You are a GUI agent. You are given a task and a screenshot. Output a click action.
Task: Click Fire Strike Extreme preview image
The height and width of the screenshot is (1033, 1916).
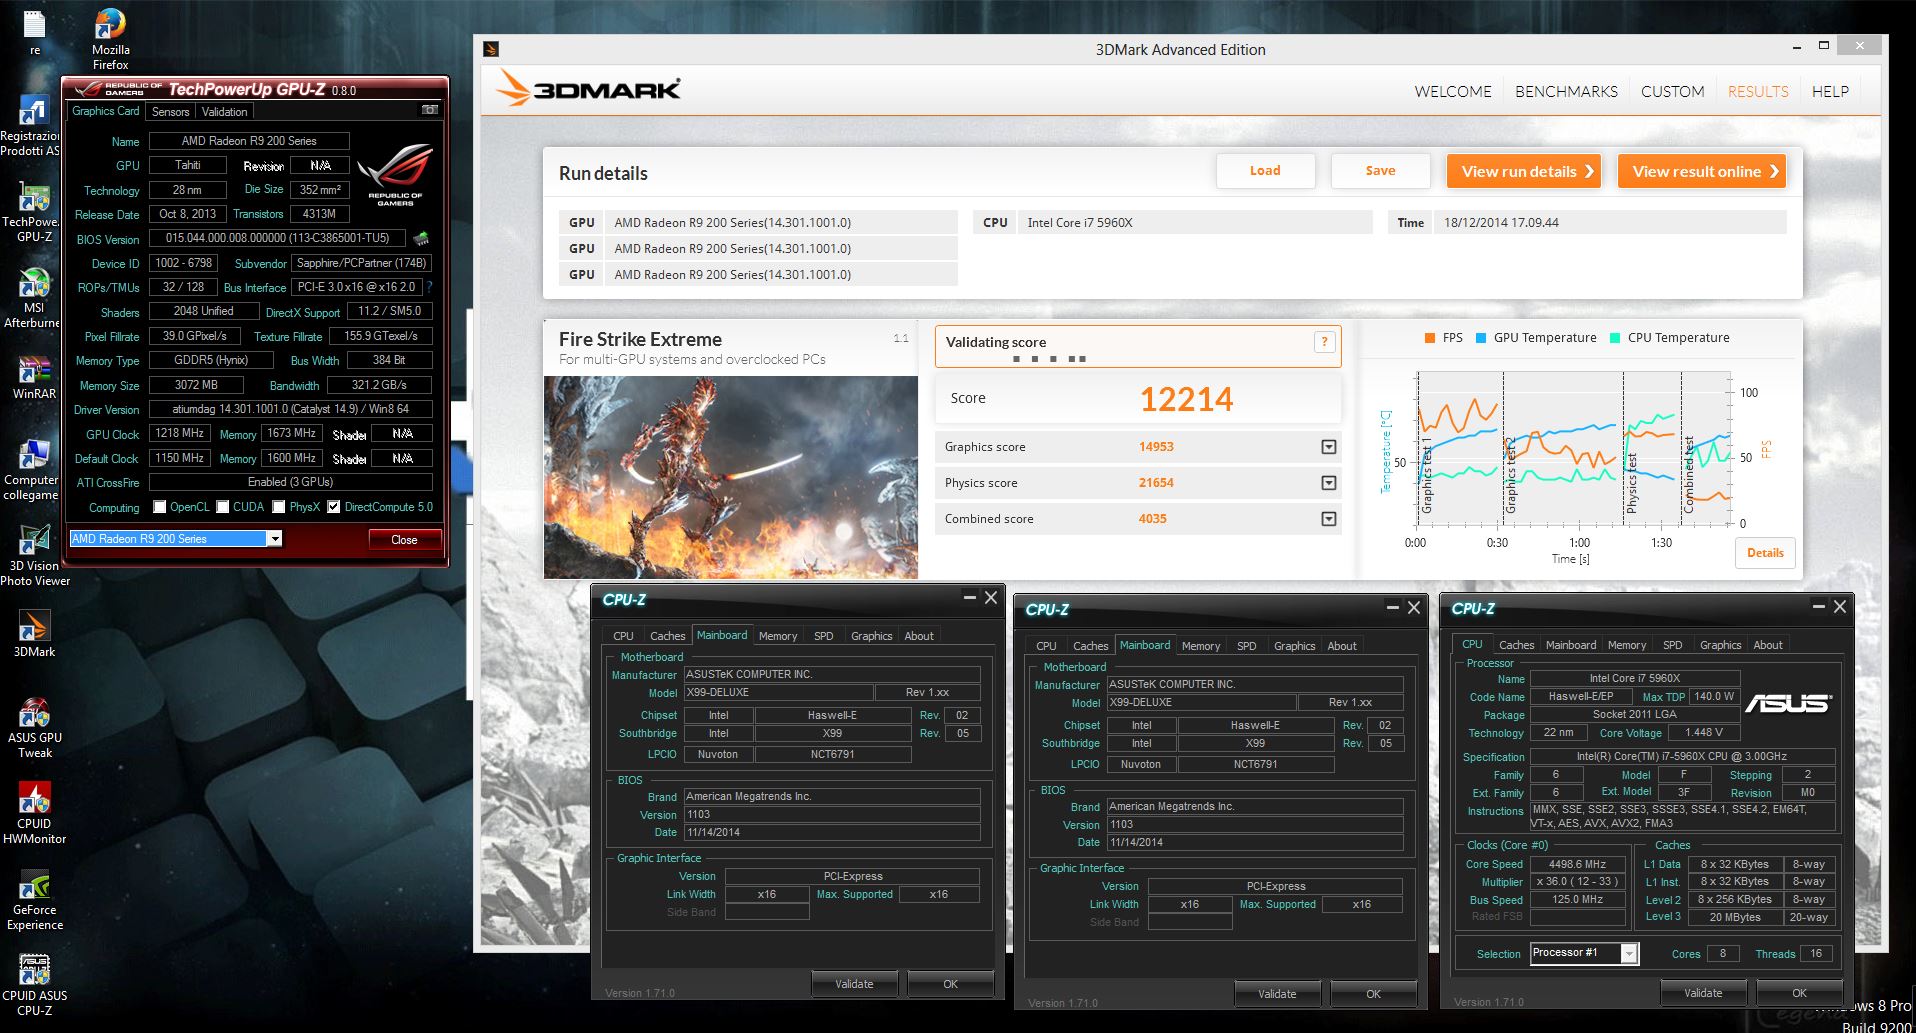[x=731, y=477]
